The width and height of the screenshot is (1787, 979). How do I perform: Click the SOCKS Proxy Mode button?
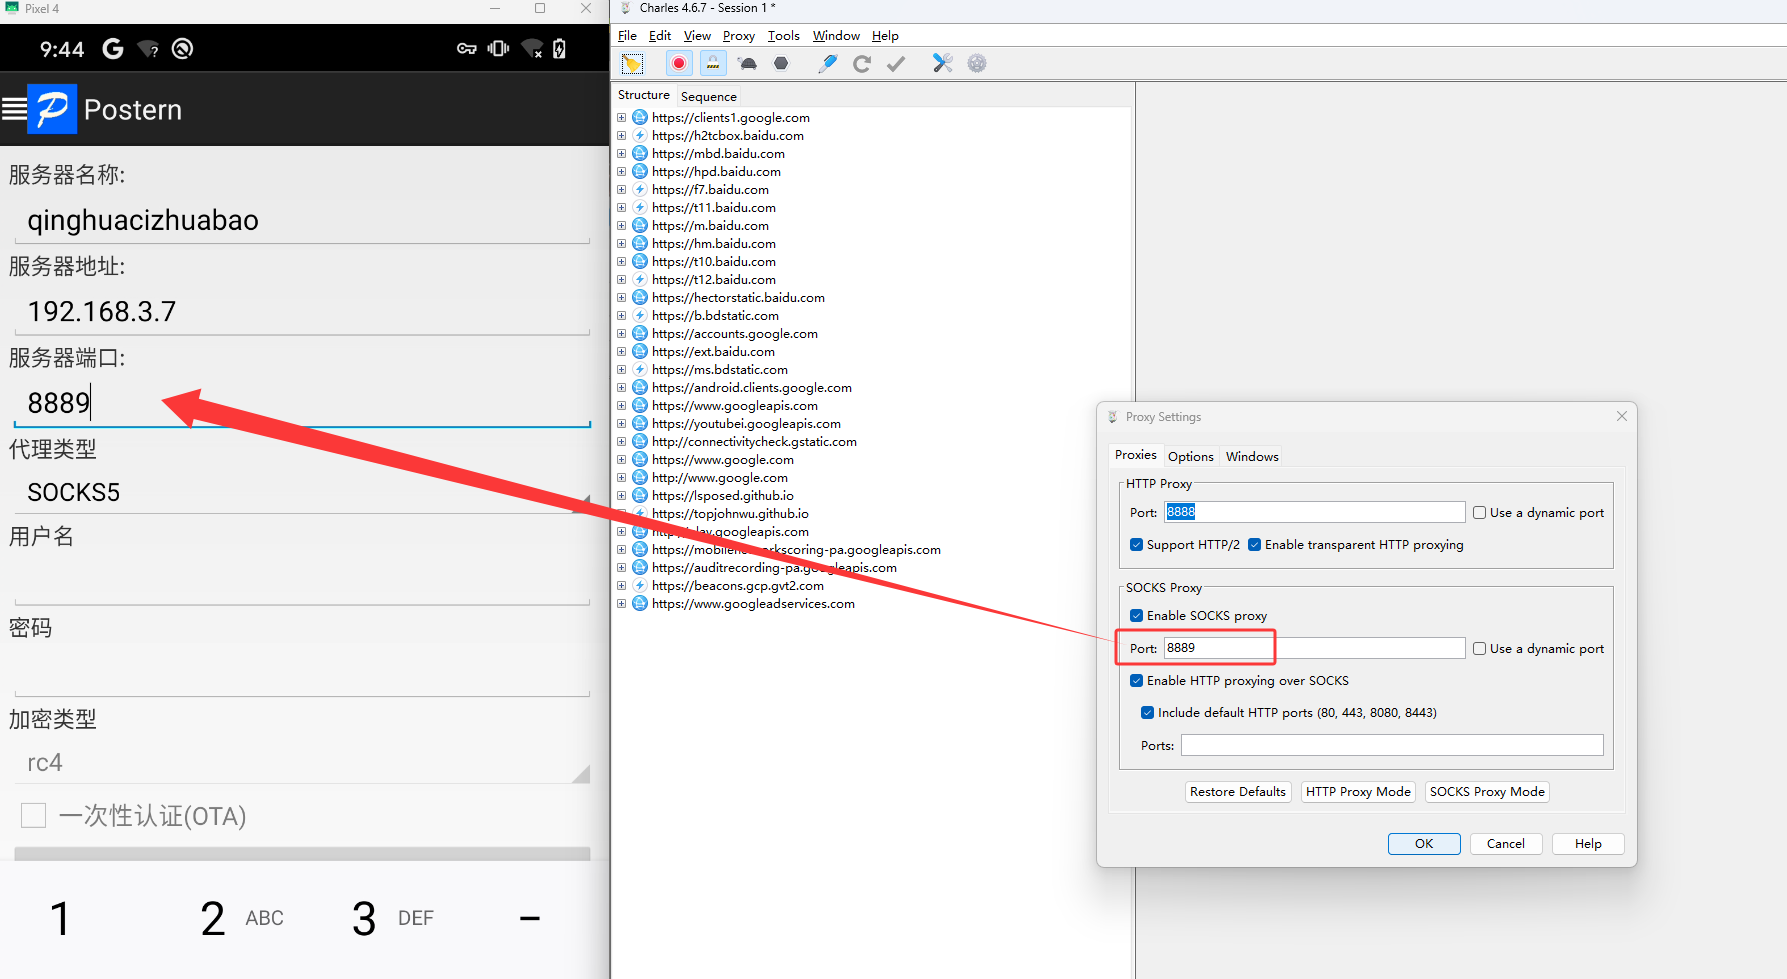click(1487, 792)
